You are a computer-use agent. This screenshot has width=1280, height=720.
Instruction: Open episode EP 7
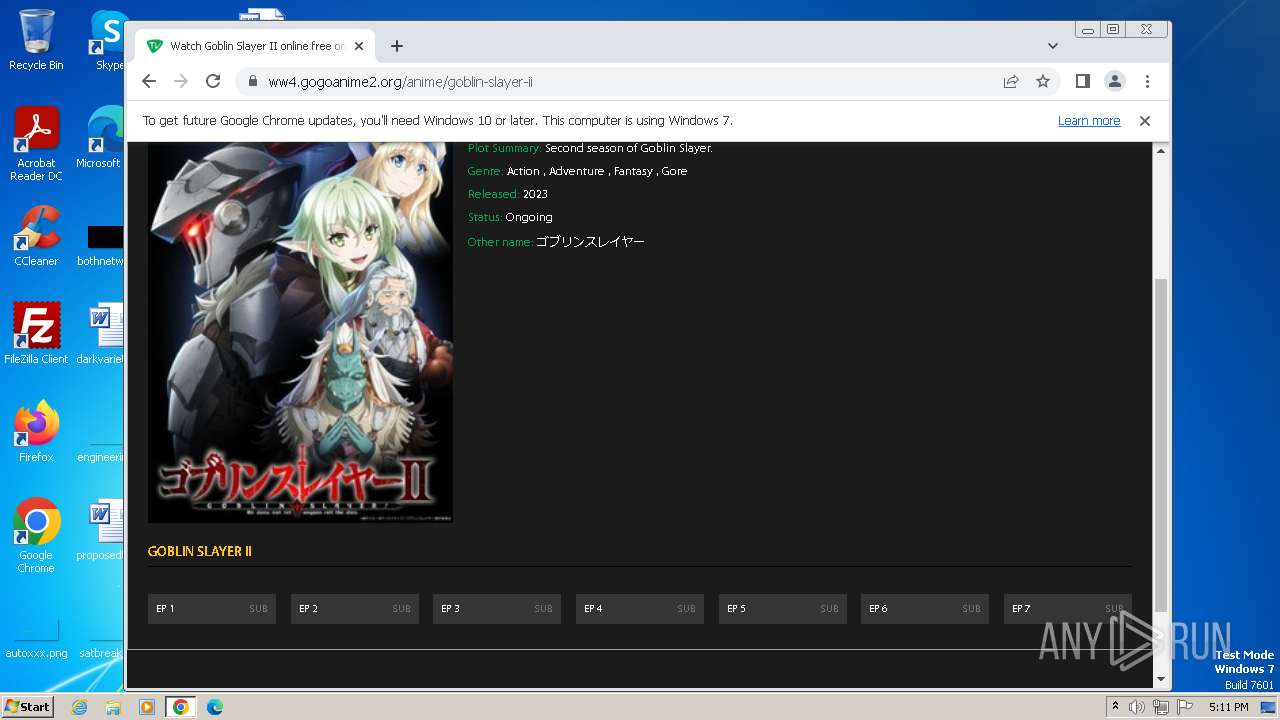coord(1068,609)
